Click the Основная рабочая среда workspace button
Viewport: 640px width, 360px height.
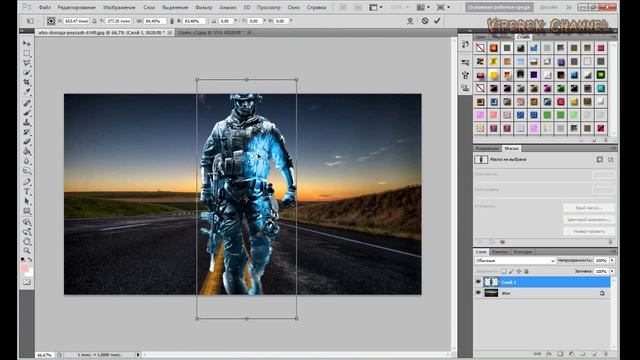[499, 7]
